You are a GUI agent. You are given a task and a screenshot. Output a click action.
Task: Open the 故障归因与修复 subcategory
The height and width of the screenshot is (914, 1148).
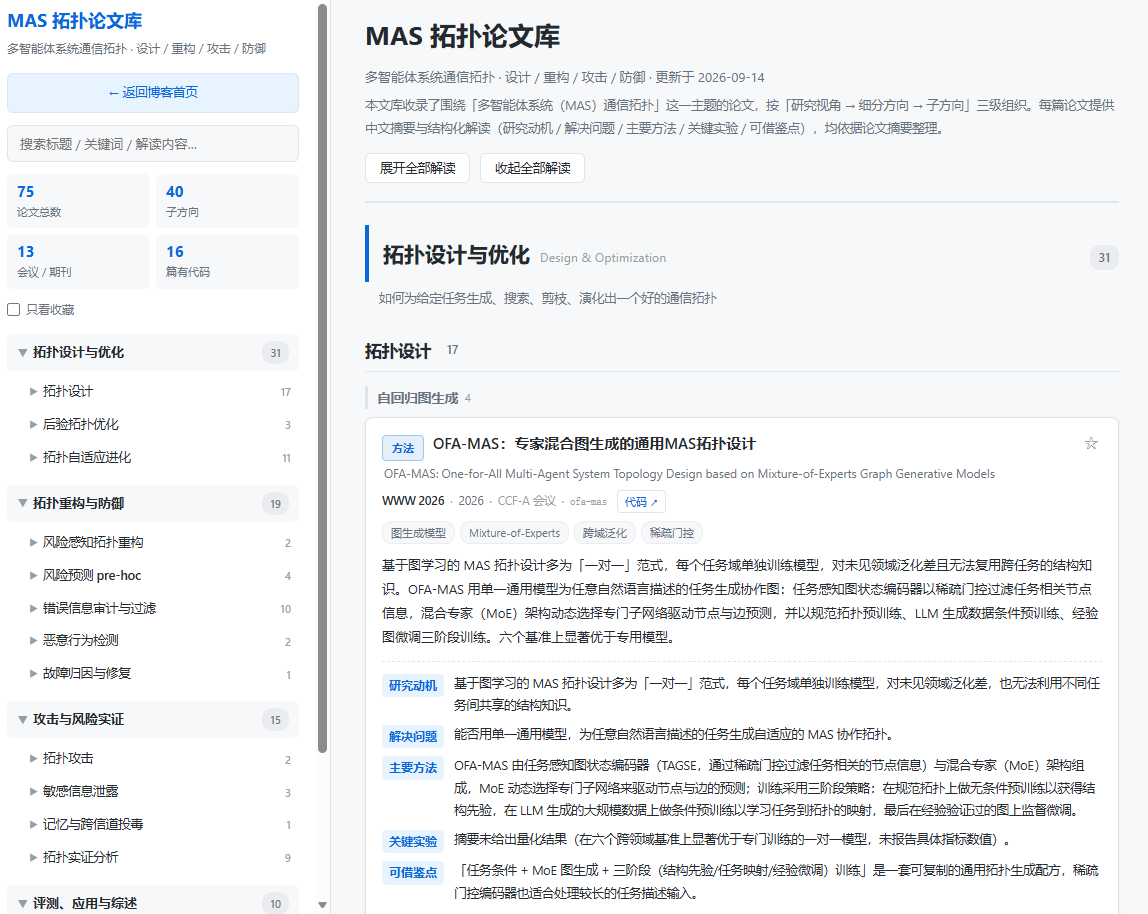click(x=160, y=674)
